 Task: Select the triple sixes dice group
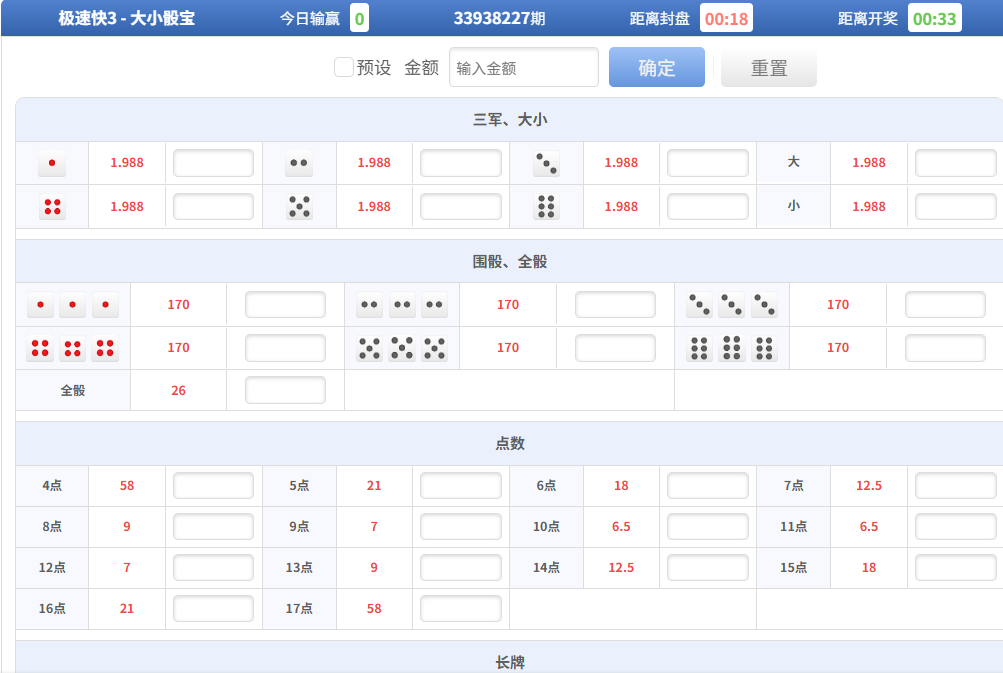[732, 348]
